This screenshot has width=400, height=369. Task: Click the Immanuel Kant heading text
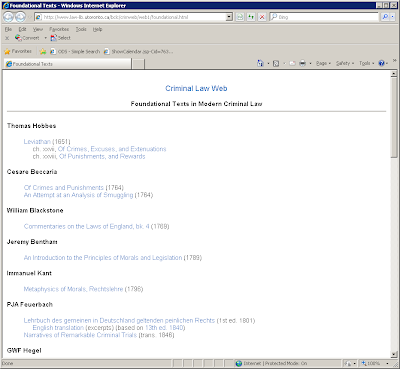click(29, 273)
